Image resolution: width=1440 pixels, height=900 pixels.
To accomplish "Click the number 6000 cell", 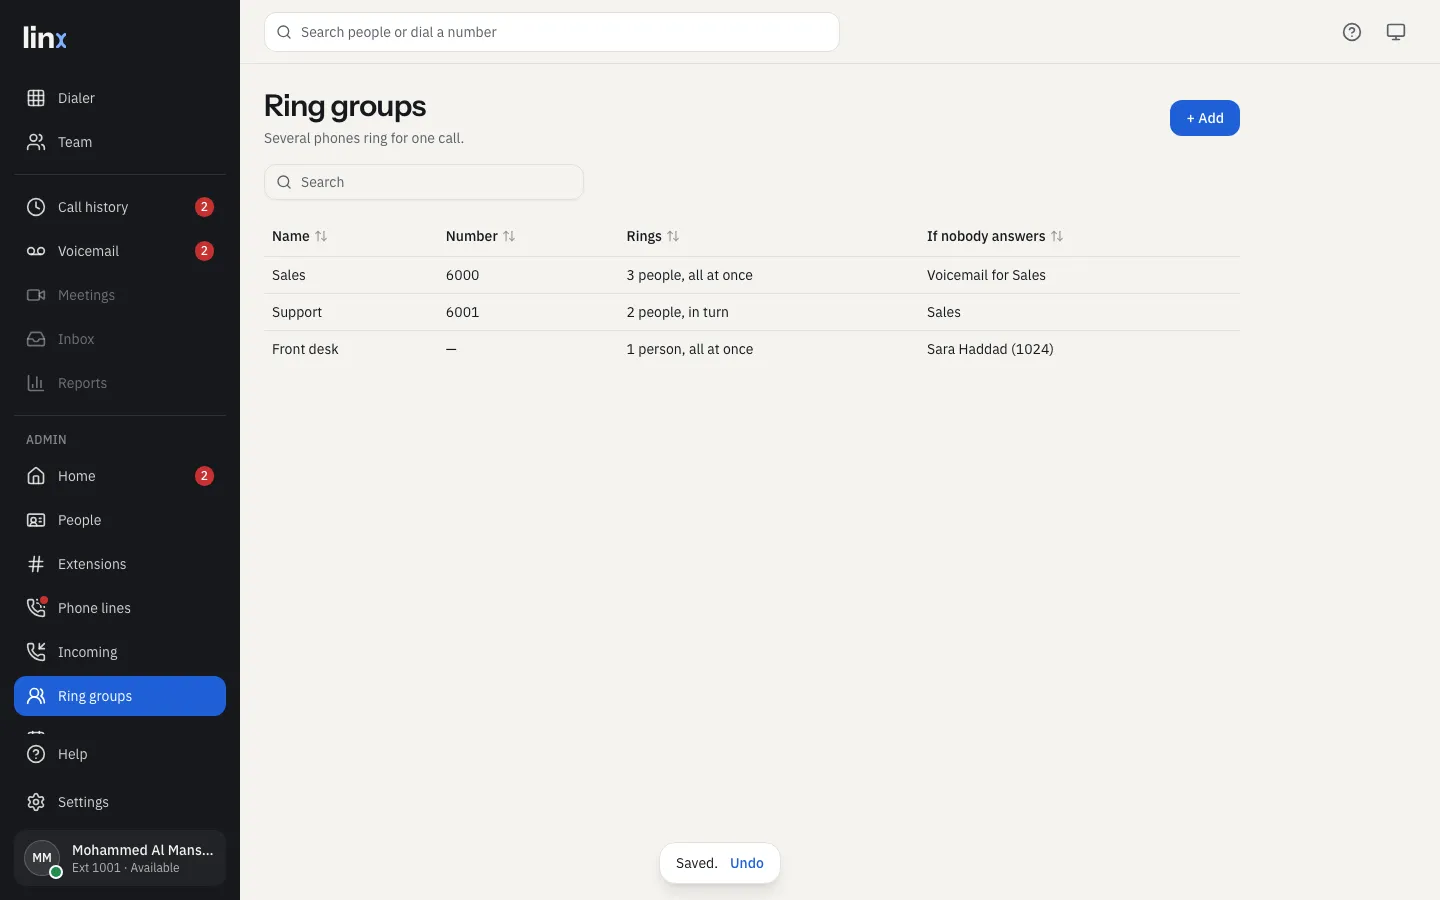I will (x=463, y=275).
